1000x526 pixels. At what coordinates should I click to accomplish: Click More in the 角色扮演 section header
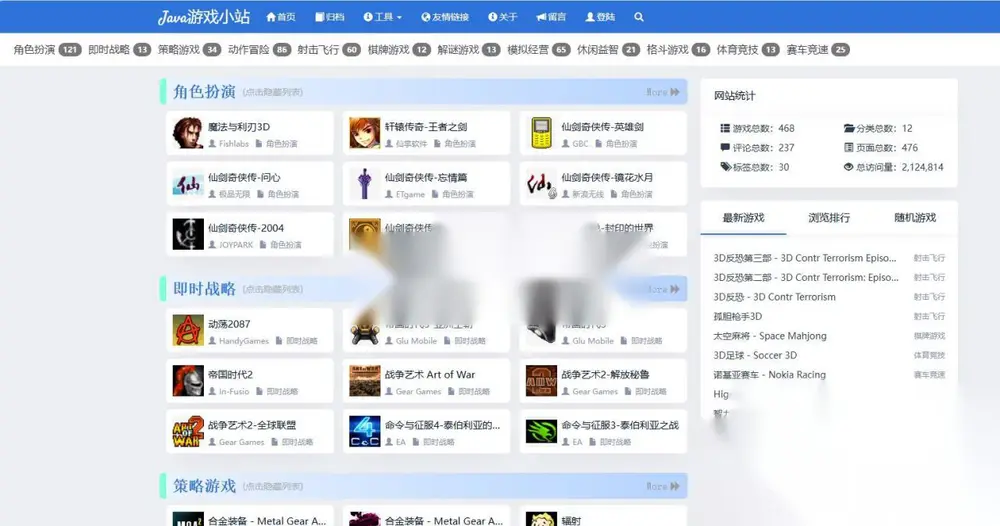[663, 92]
